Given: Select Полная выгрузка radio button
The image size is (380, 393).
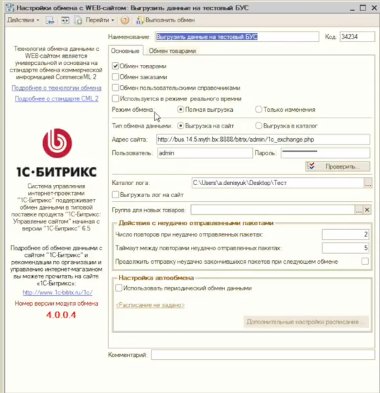Looking at the screenshot, I should [180, 109].
